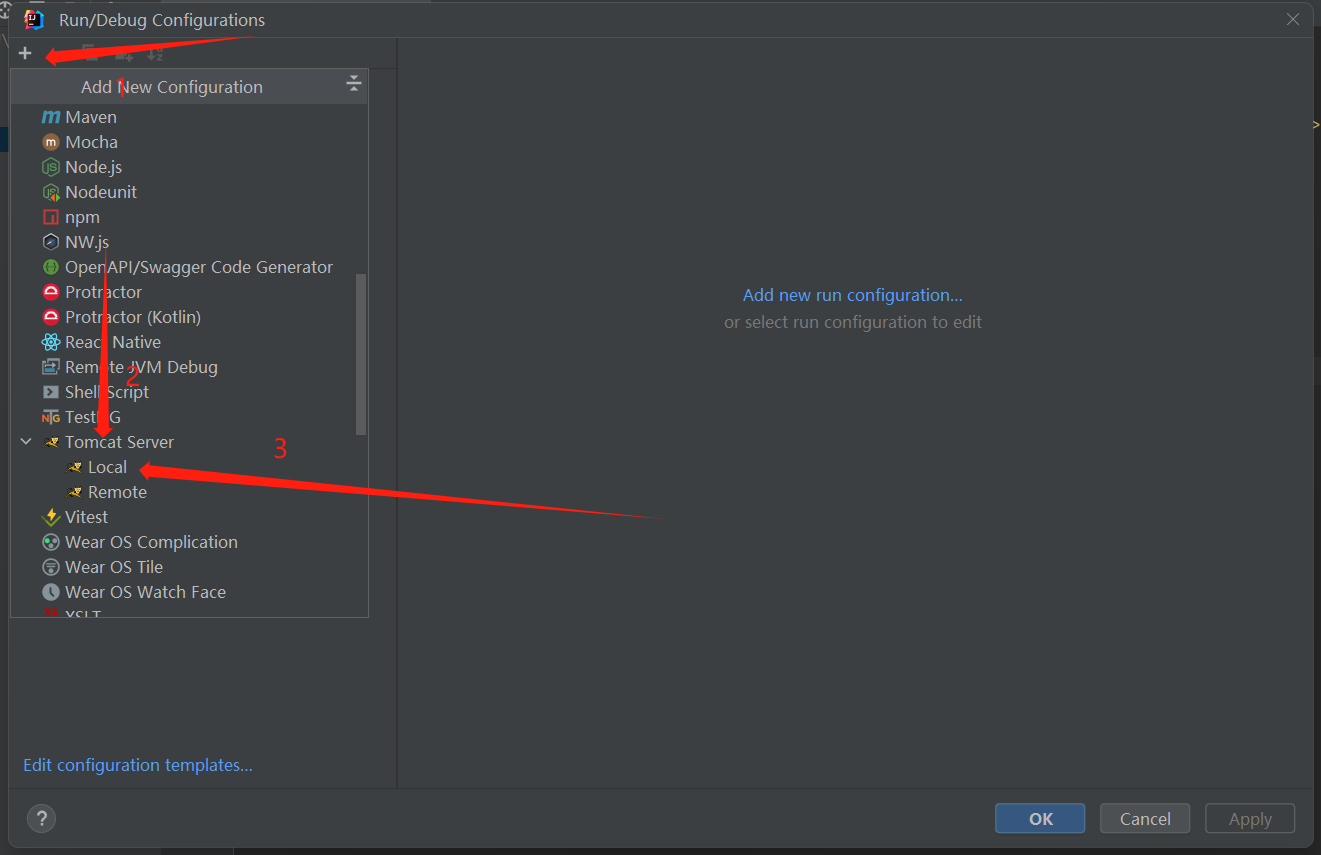
Task: Click the Remote JVM Debug icon
Action: point(51,367)
